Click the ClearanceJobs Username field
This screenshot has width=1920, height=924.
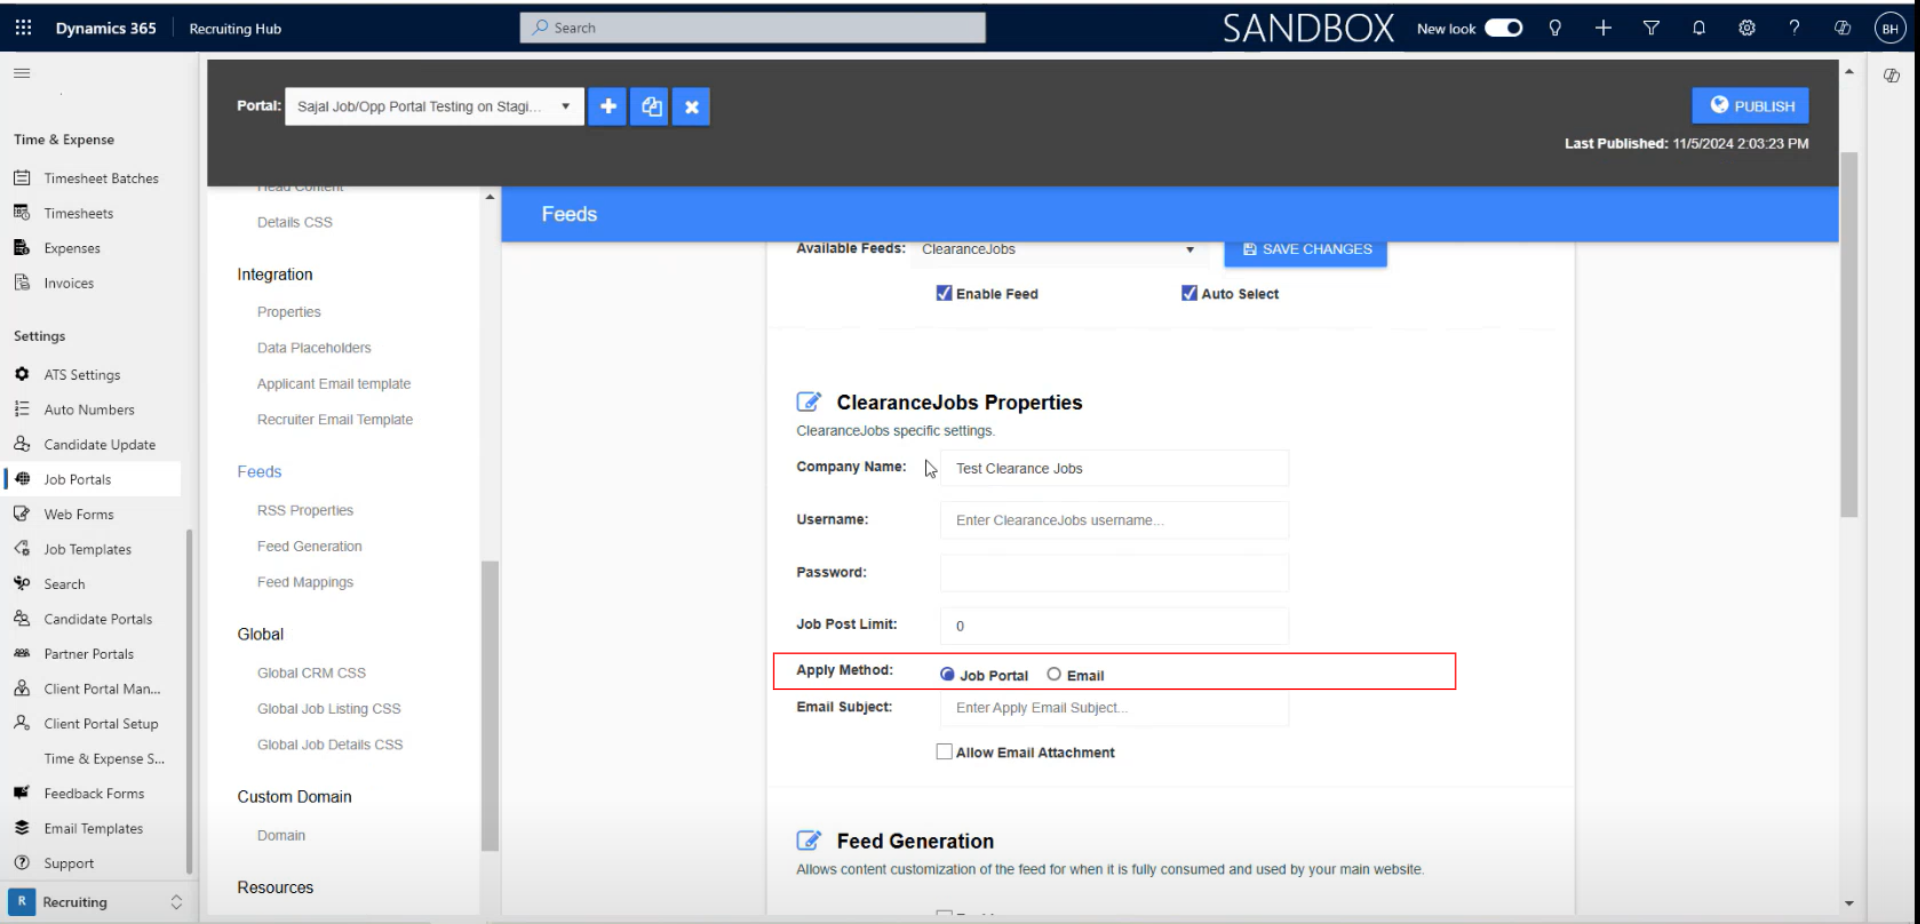tap(1114, 520)
